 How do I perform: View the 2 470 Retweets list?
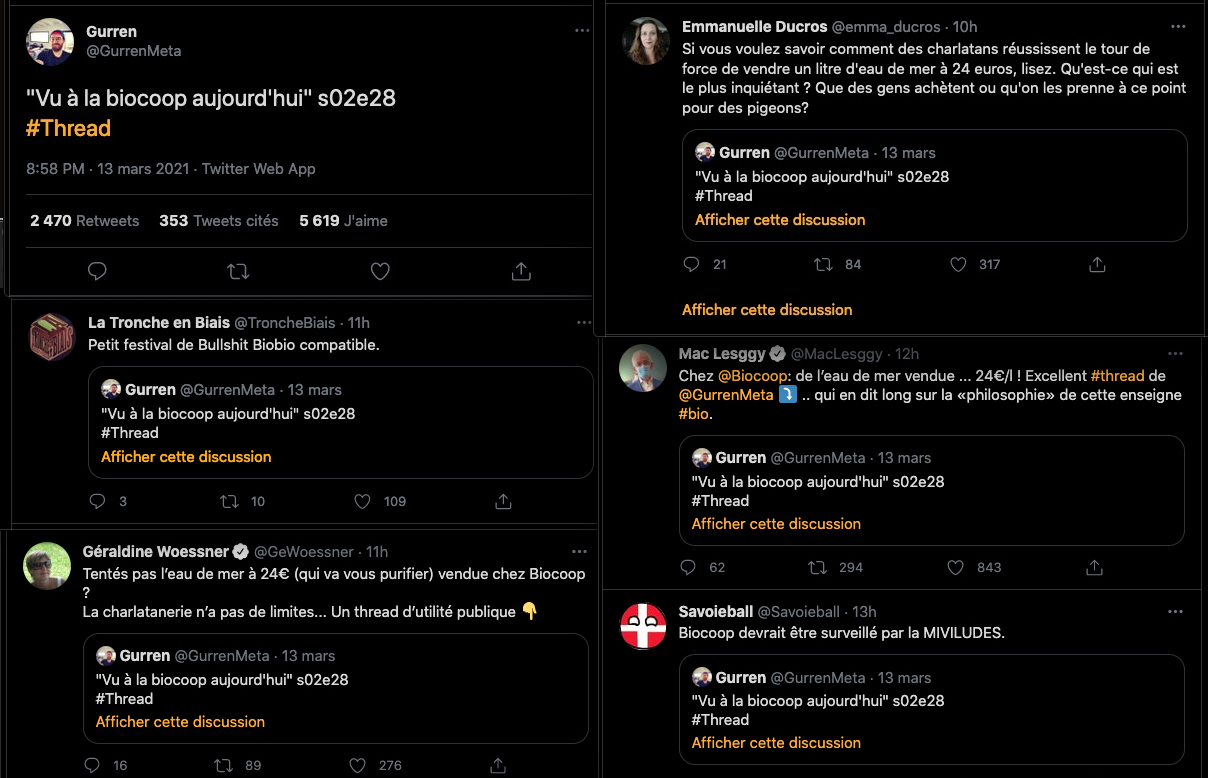(x=84, y=221)
